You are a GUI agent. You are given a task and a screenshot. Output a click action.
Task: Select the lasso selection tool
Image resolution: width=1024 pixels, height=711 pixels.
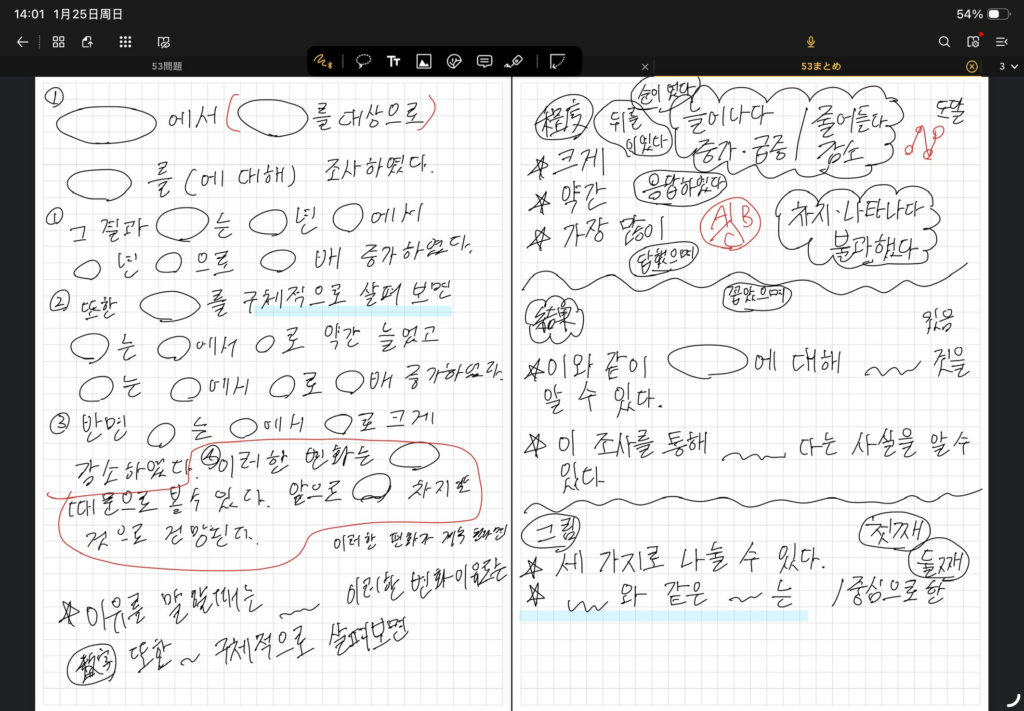point(364,61)
